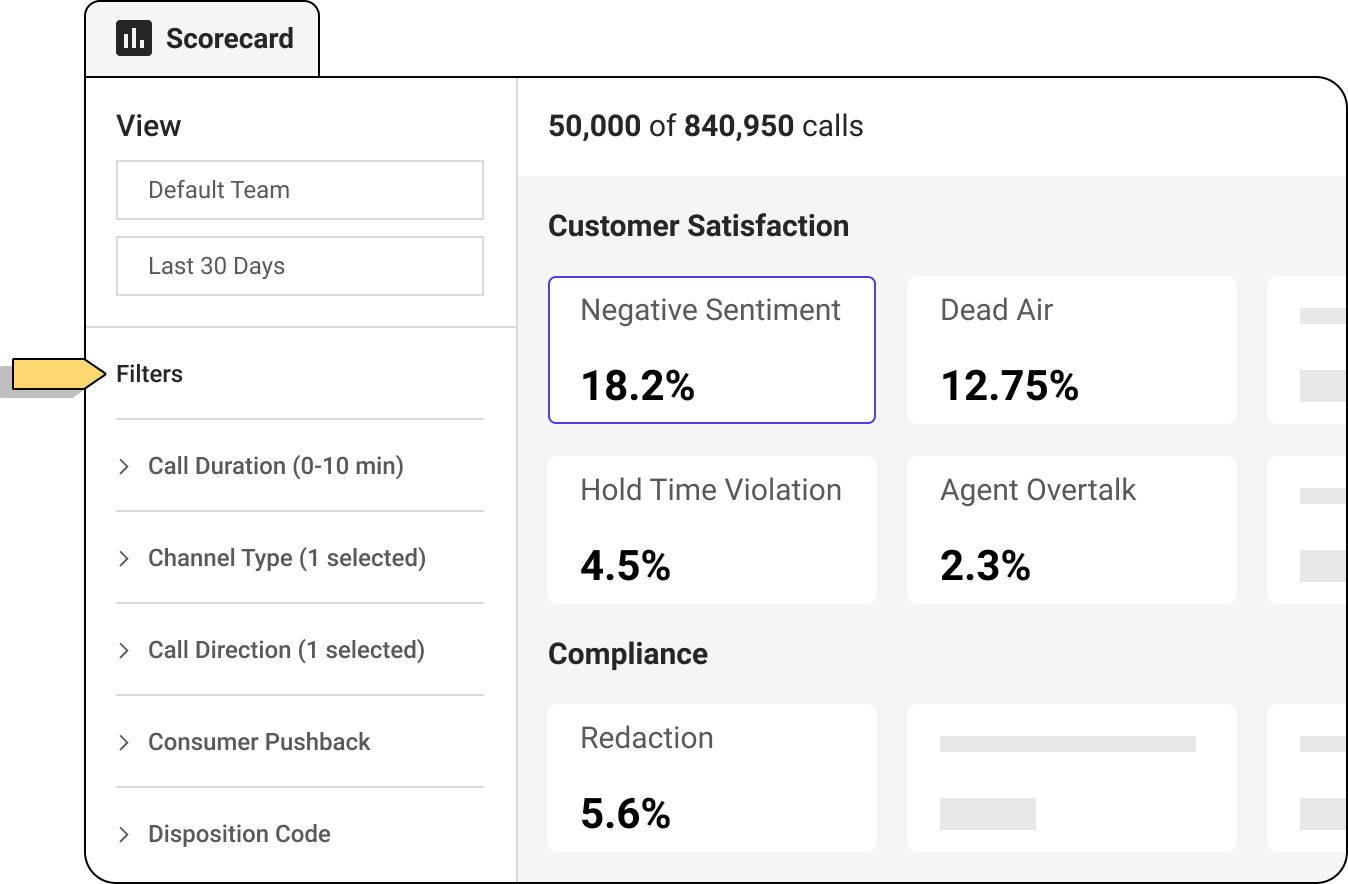
Task: Click the Channel Type (1 selected) label
Action: [287, 558]
